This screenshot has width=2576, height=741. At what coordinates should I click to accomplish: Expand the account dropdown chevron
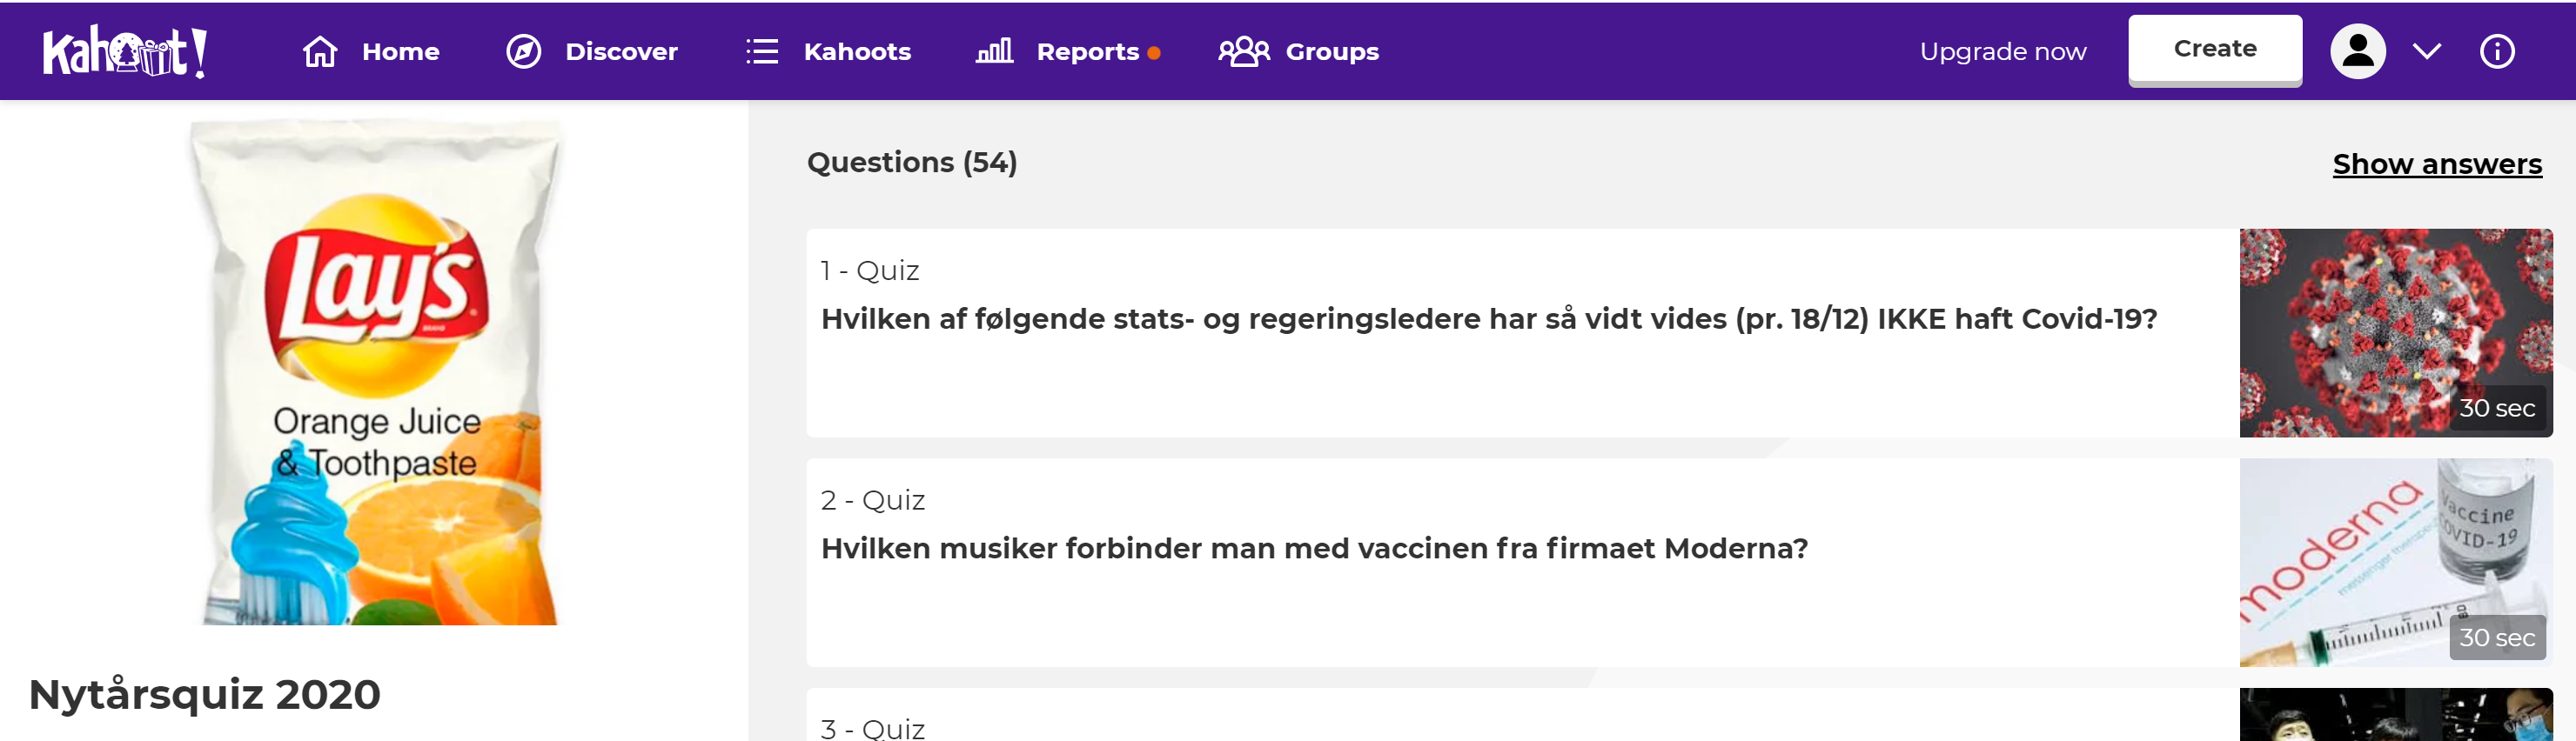coord(2427,51)
